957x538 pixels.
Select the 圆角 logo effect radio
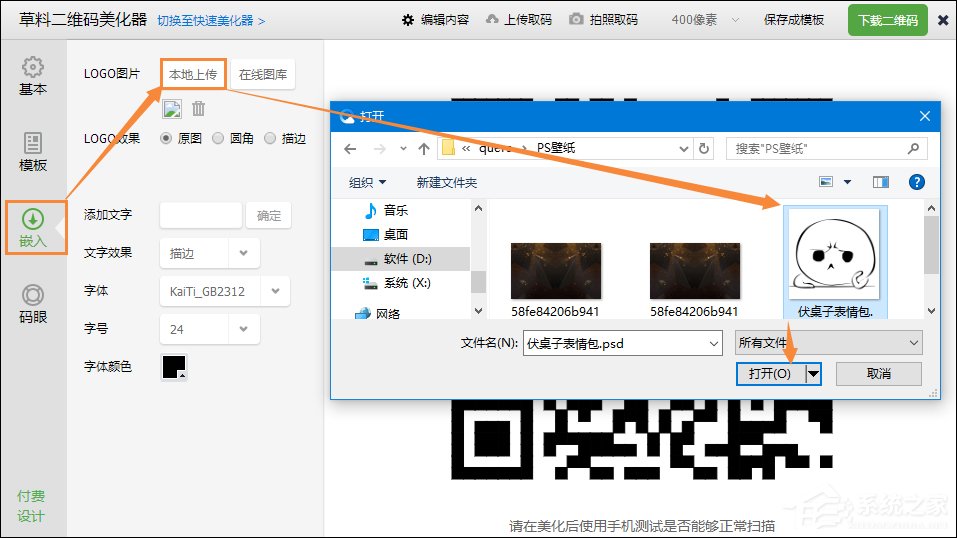coord(218,139)
